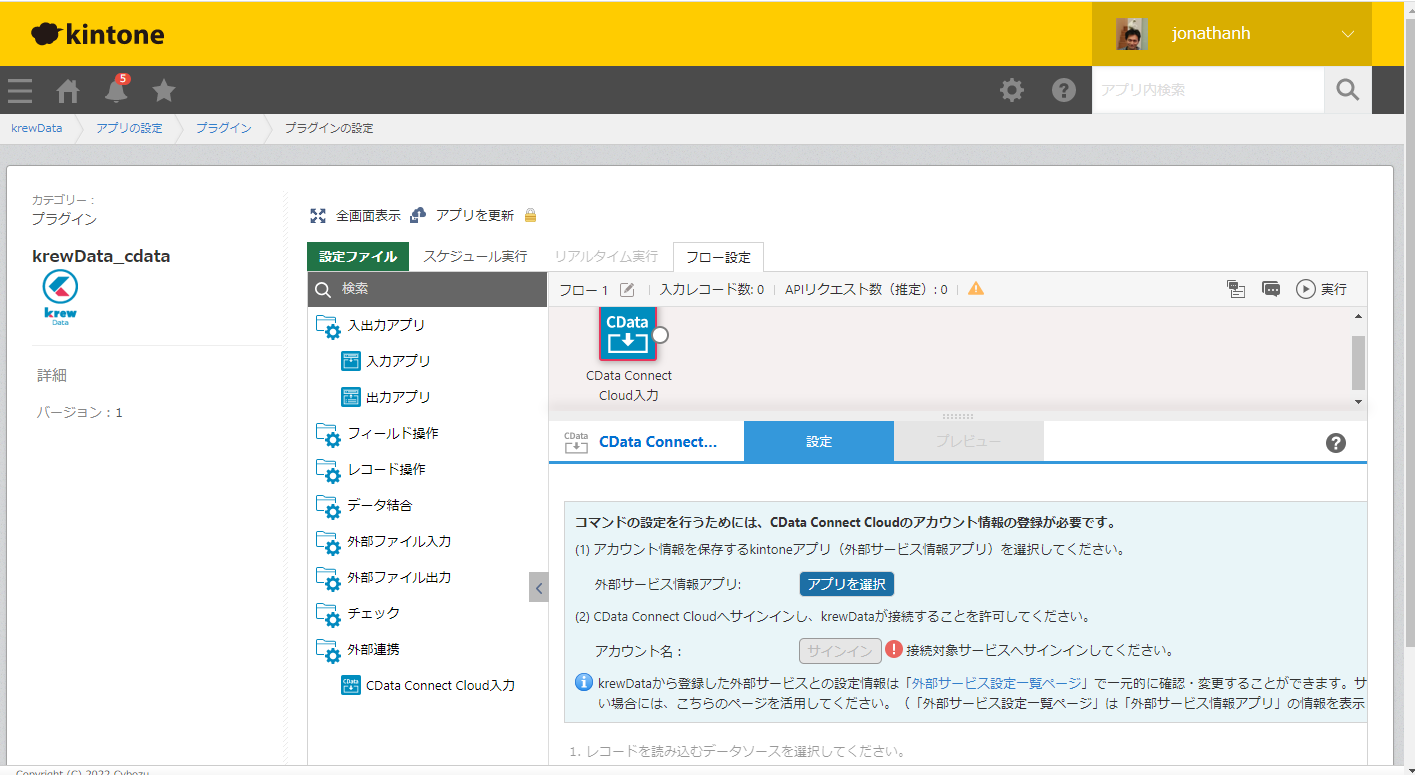Open the jonathanh account dropdown
This screenshot has width=1415, height=775.
(1347, 34)
